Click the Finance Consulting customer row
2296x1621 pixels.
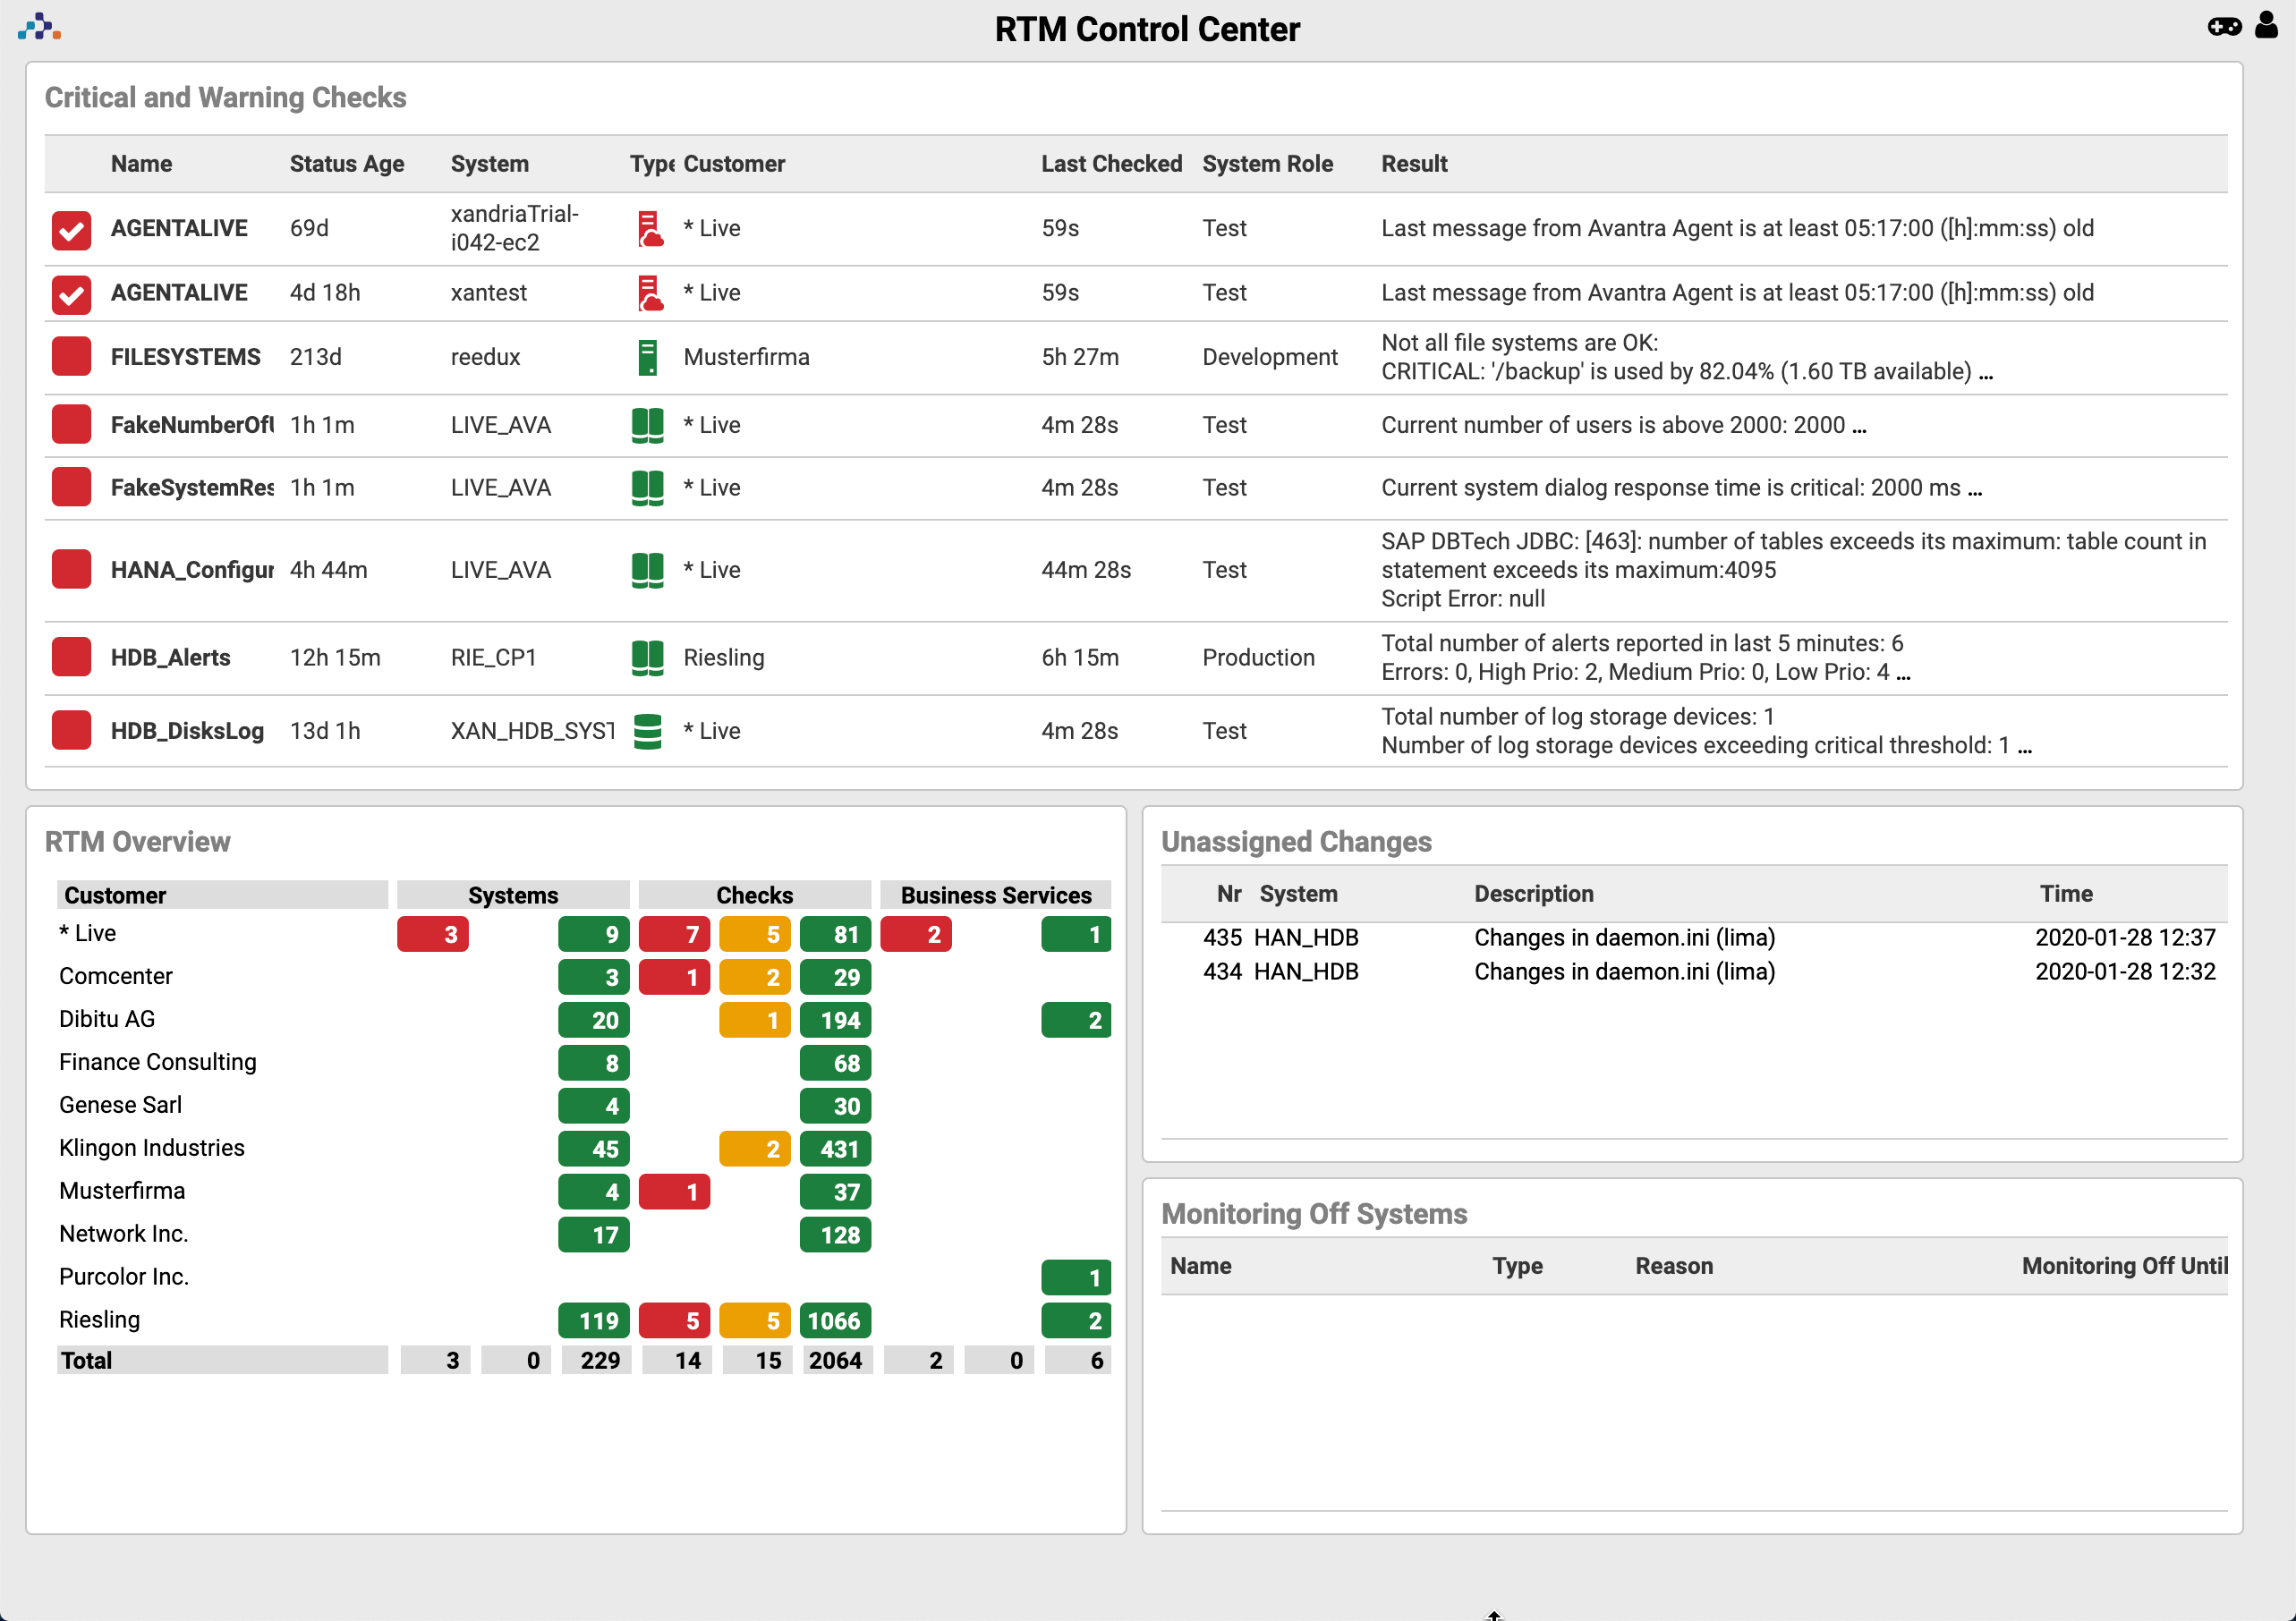[x=157, y=1062]
